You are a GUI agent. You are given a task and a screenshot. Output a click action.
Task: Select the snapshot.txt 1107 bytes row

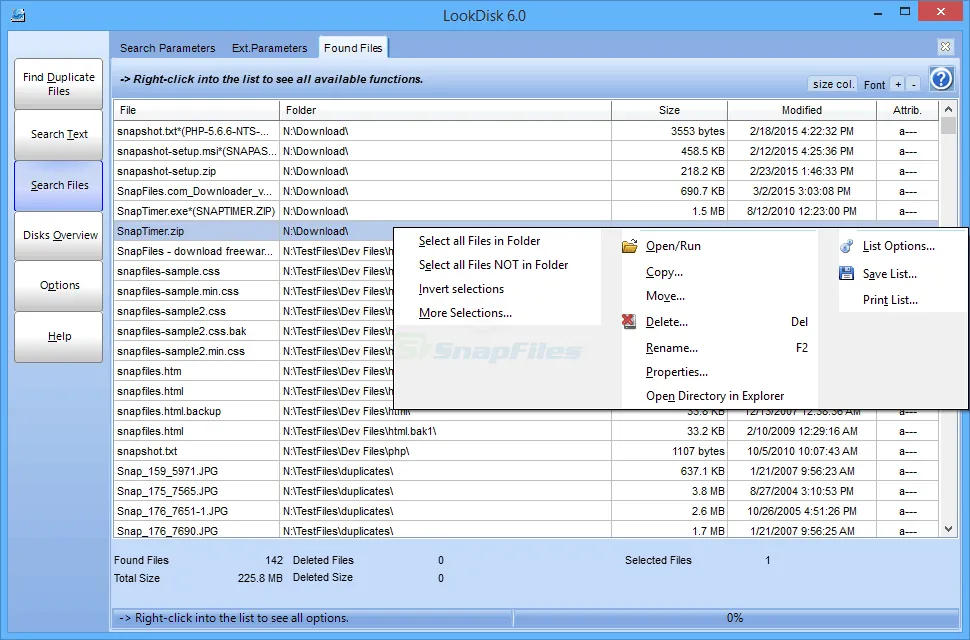526,451
